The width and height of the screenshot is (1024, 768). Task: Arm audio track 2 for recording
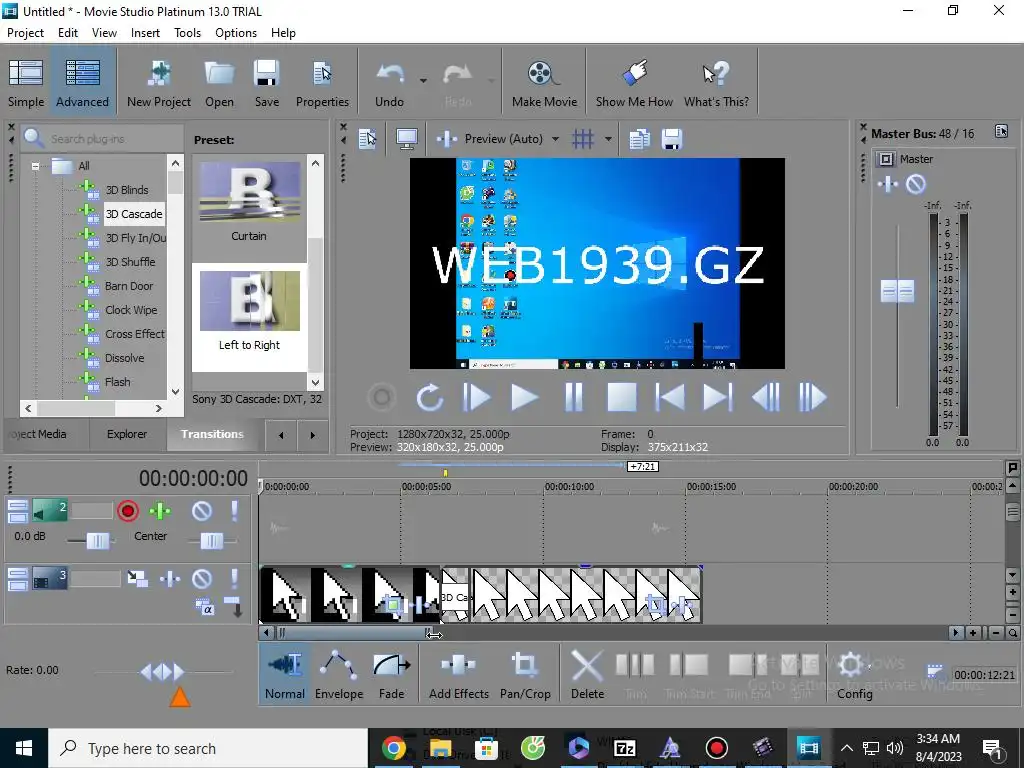point(128,511)
